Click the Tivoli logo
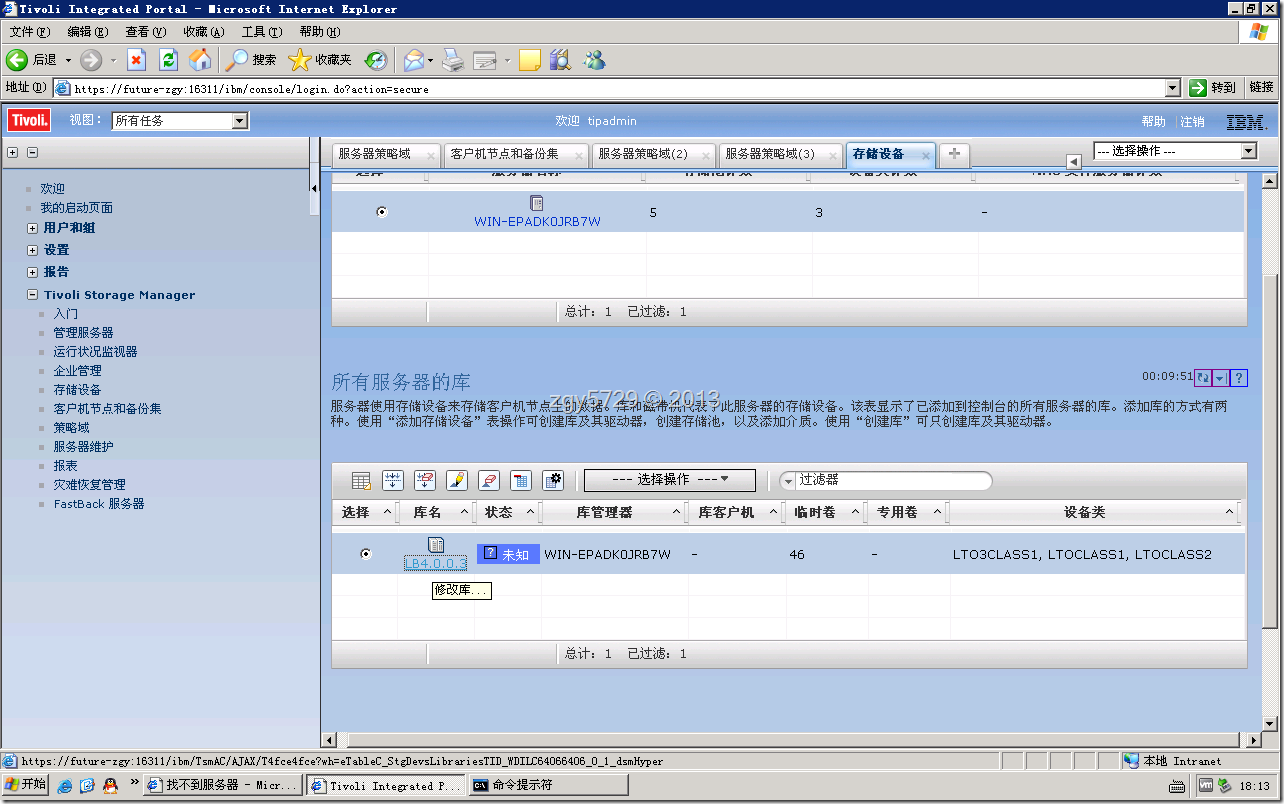 click(29, 121)
